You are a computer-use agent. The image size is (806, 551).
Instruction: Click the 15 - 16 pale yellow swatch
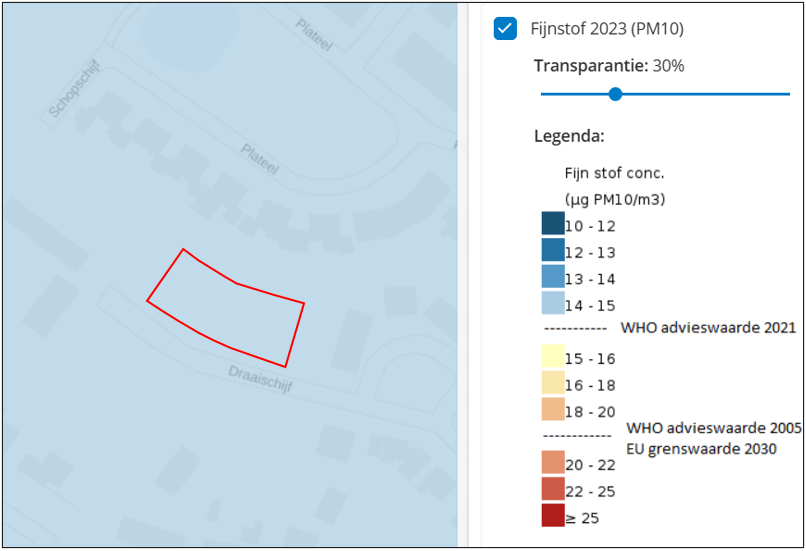click(x=553, y=356)
